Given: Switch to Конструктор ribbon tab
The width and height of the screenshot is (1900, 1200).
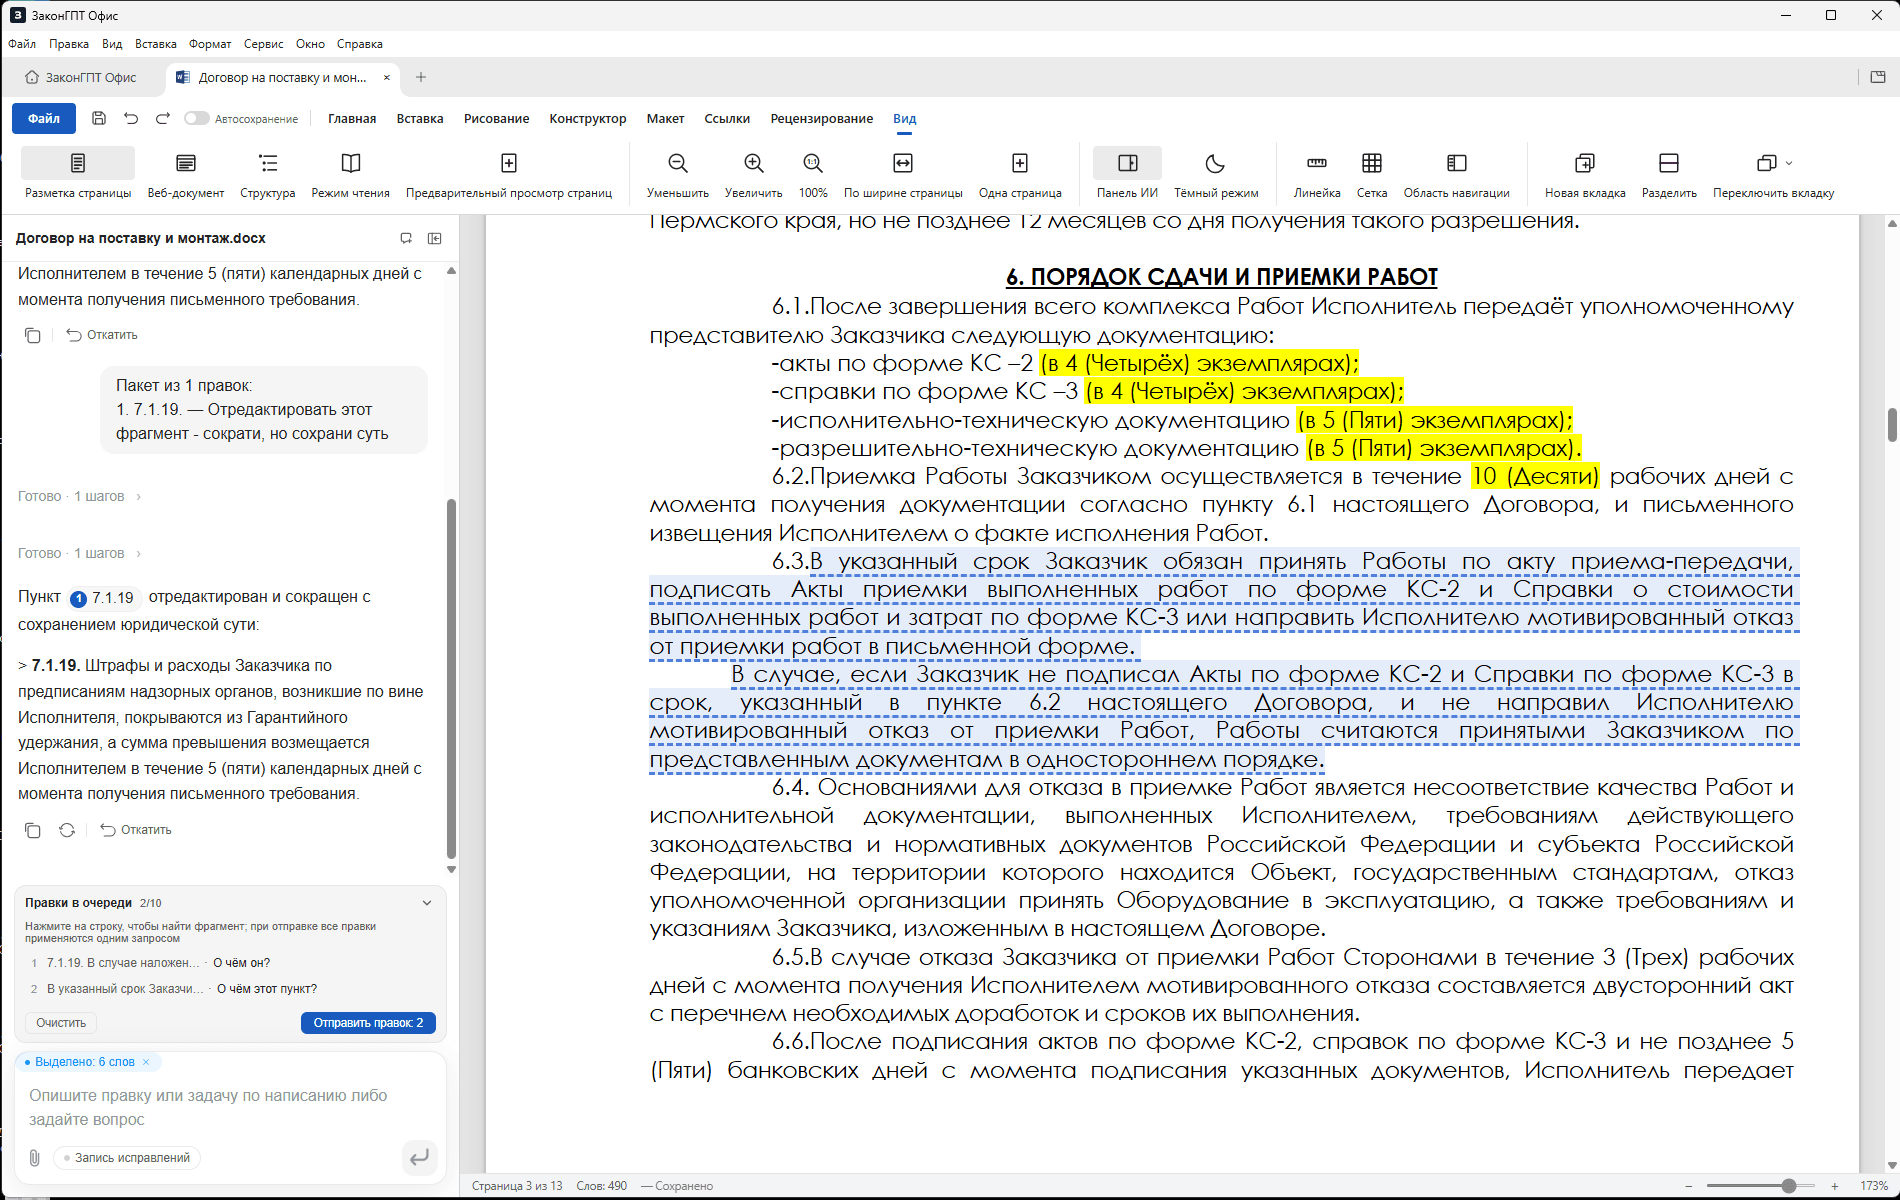Looking at the screenshot, I should click(588, 118).
